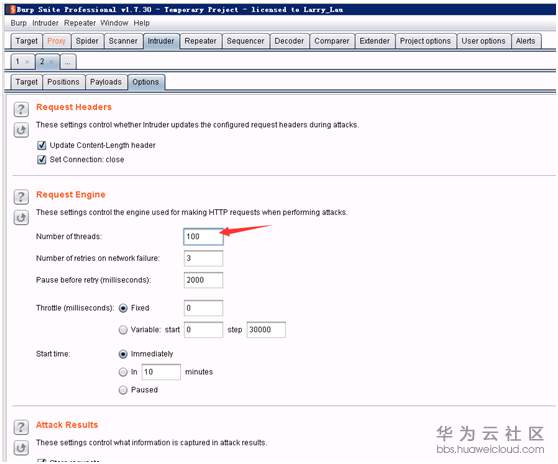Click the Fixed throttle value field
558x464 pixels.
coord(204,308)
